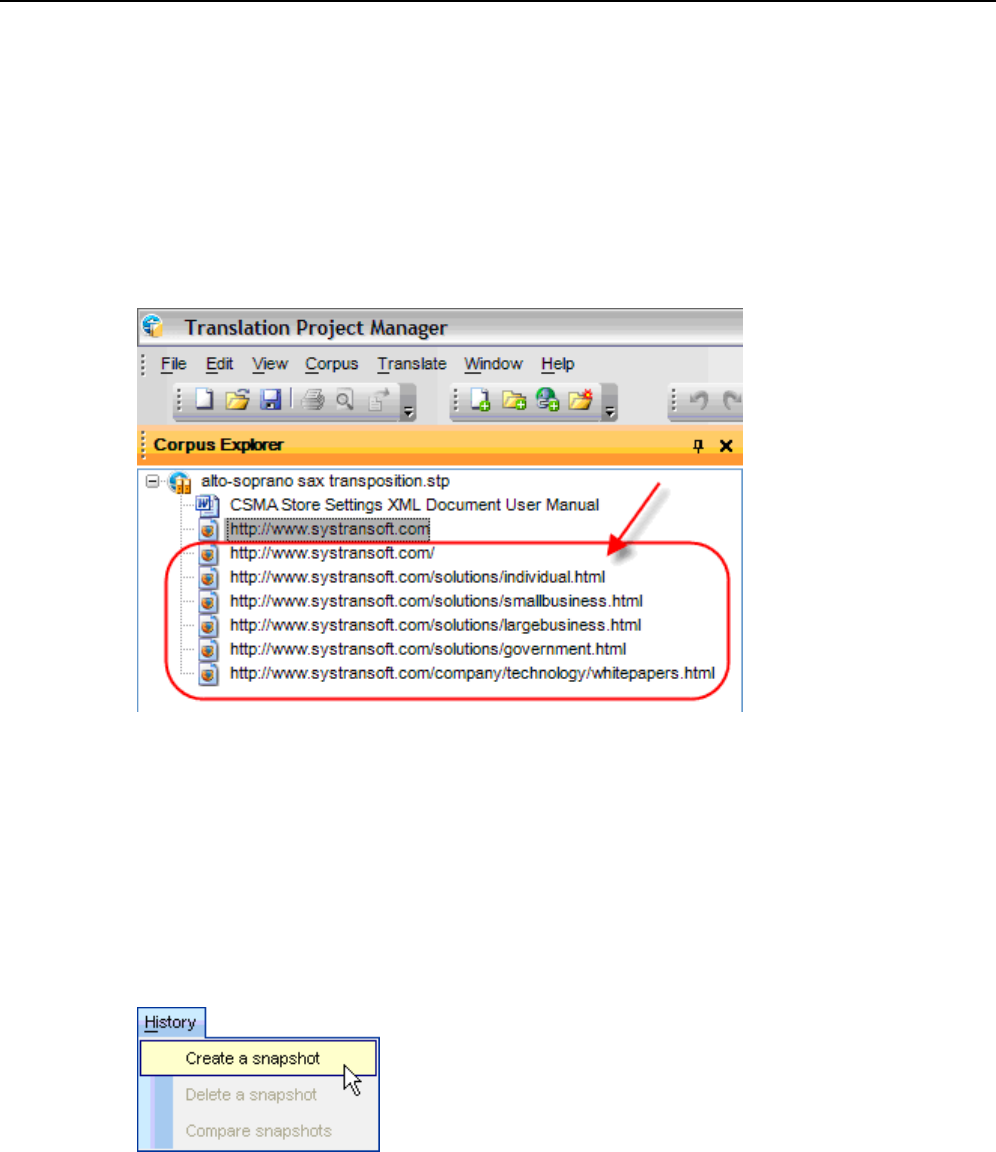Click the Translation Project Manager title bar icon
The image size is (996, 1152).
154,326
